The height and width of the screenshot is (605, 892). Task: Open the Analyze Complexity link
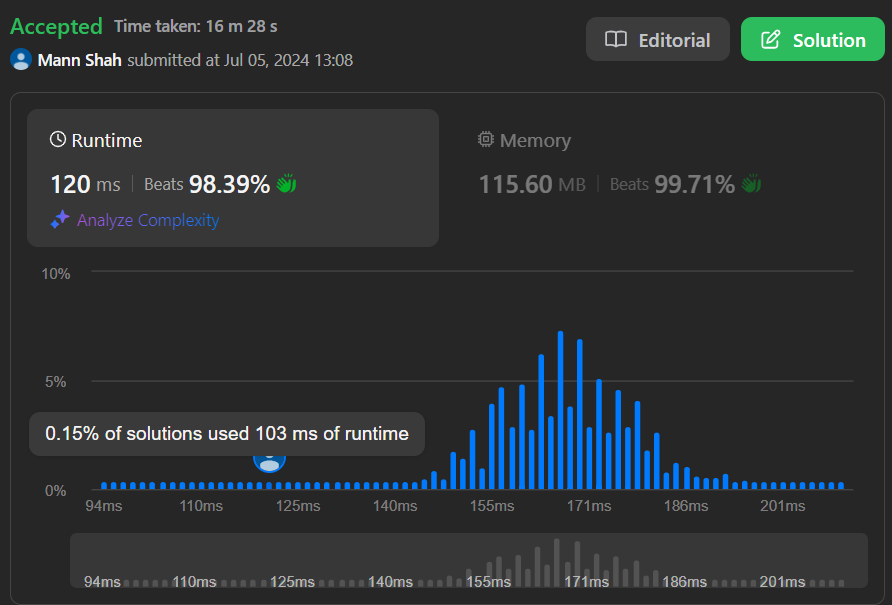pos(147,220)
